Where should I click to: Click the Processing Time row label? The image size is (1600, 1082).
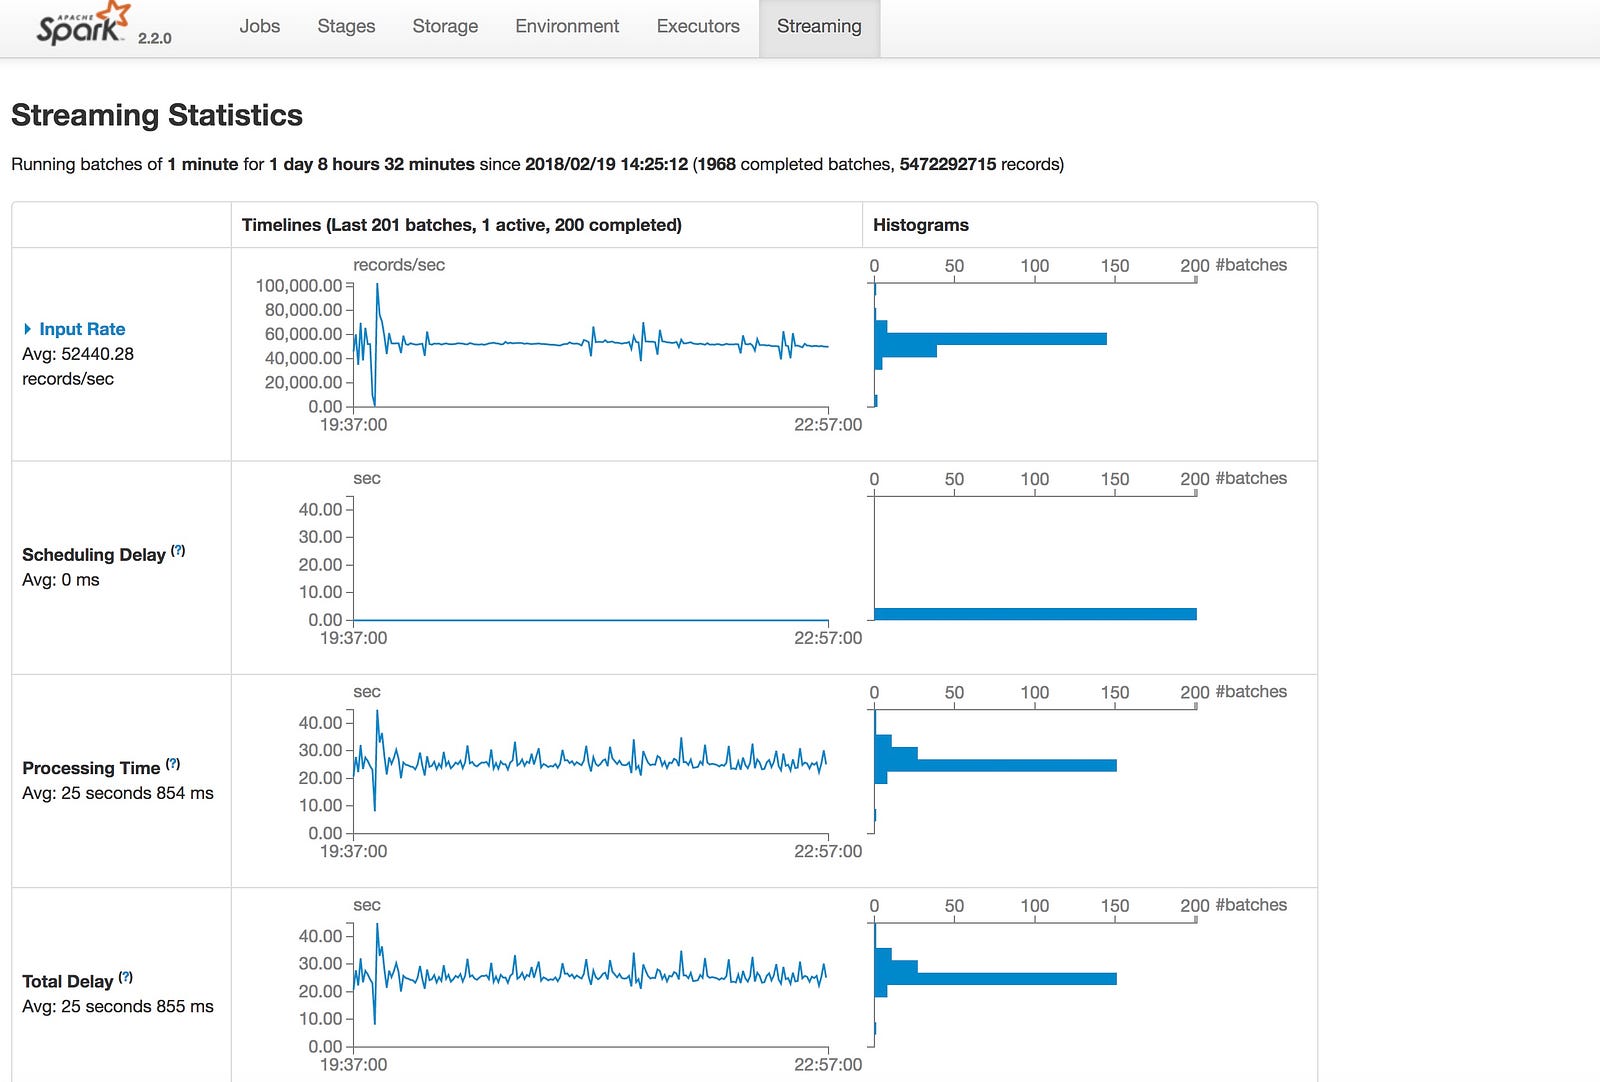pos(91,768)
